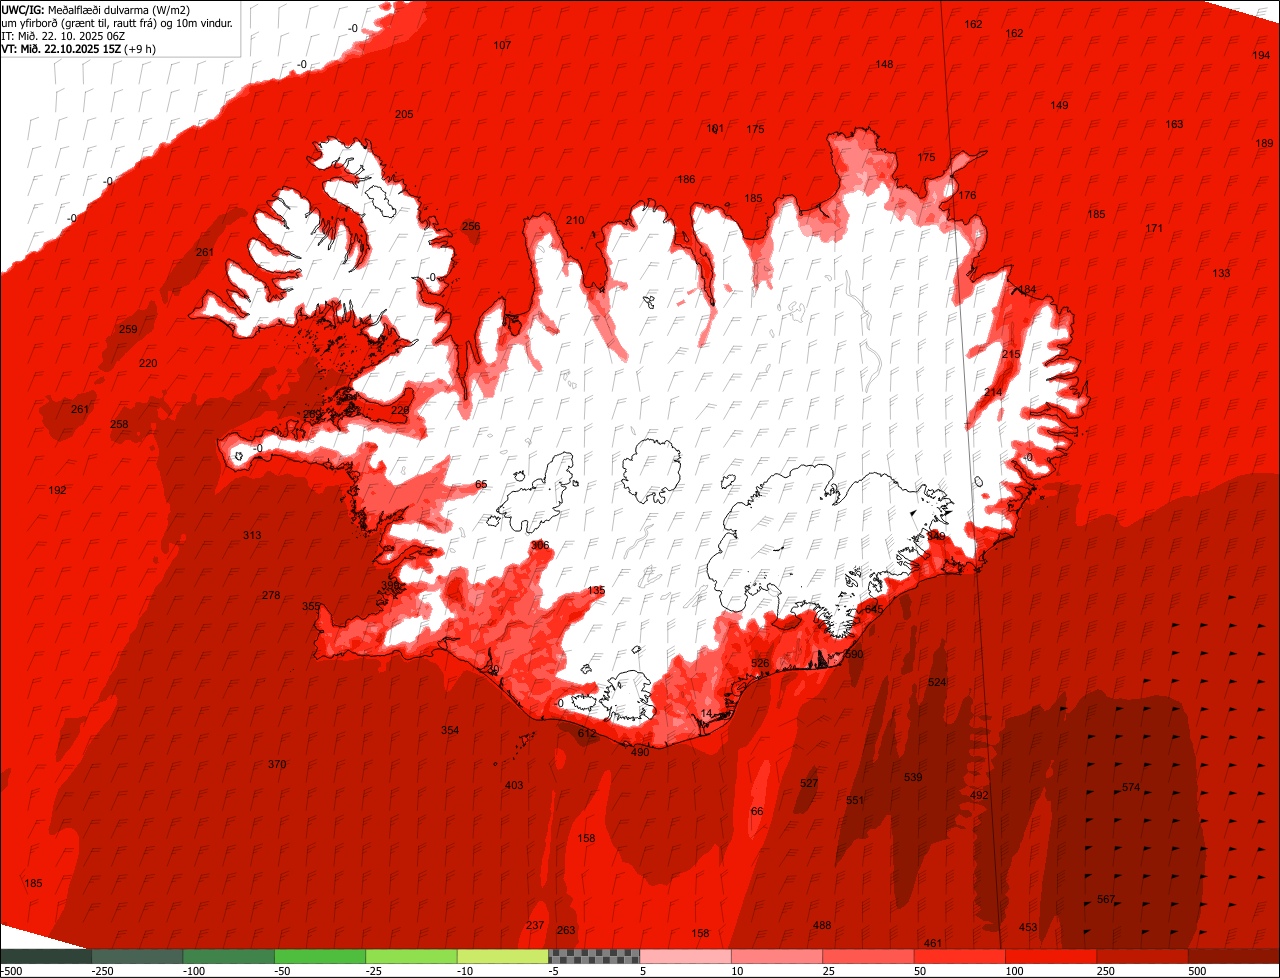Click the map value 574
Screen dimensions: 1280x978
click(1131, 788)
